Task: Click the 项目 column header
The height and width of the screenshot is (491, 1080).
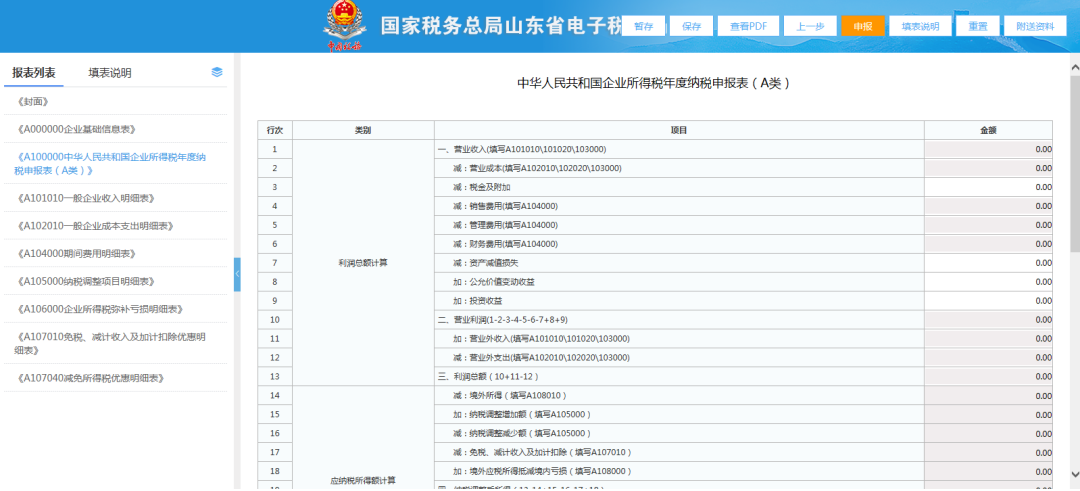Action: click(x=679, y=130)
